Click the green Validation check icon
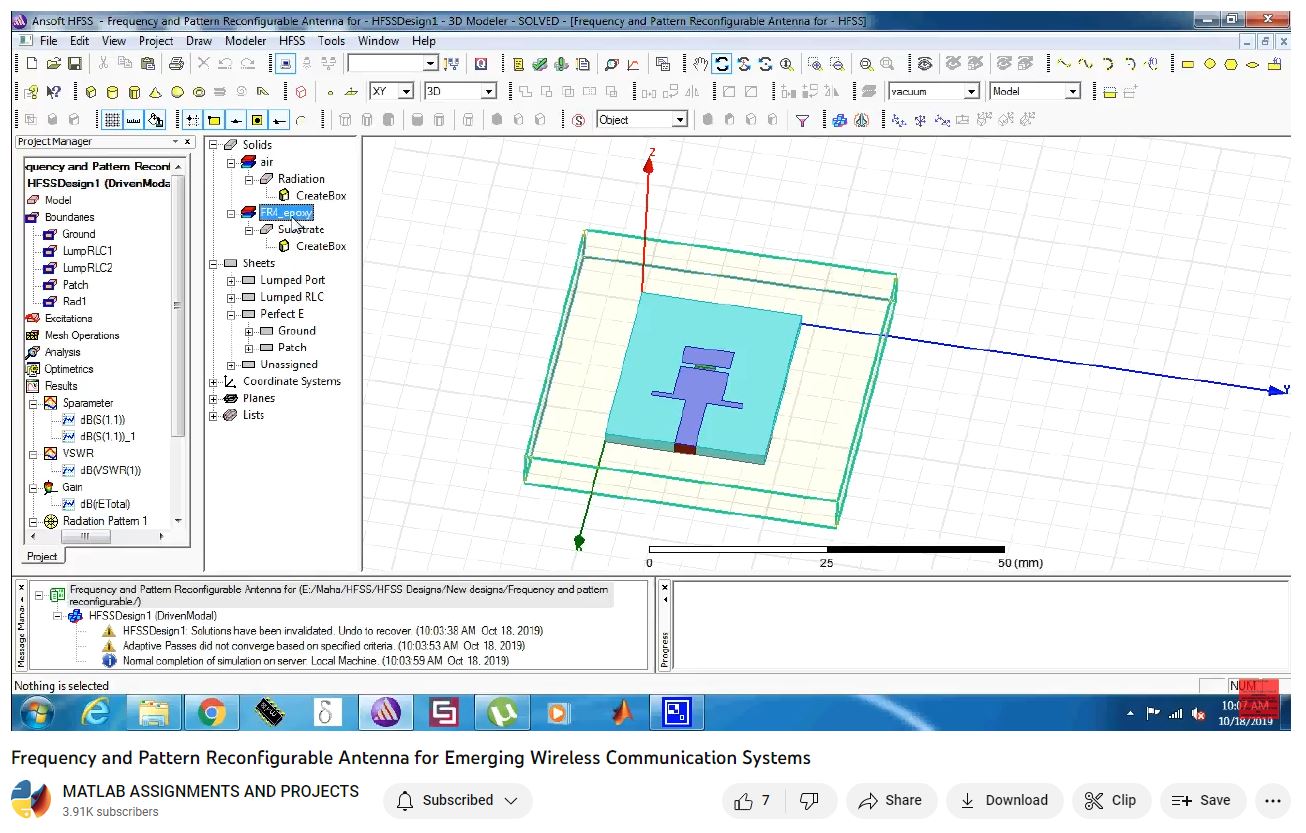 pos(540,64)
